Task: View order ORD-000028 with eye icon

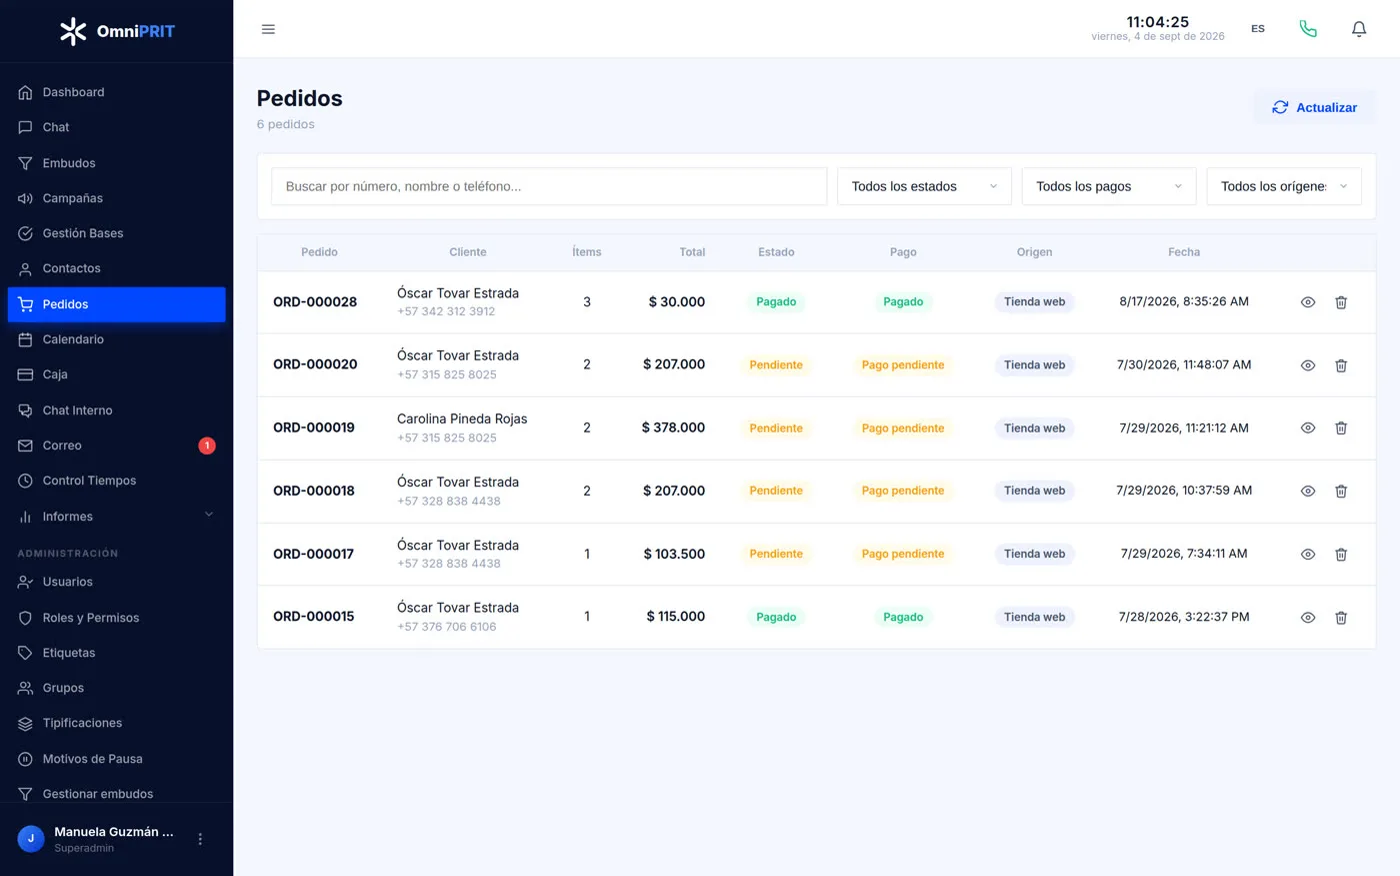Action: pos(1307,302)
